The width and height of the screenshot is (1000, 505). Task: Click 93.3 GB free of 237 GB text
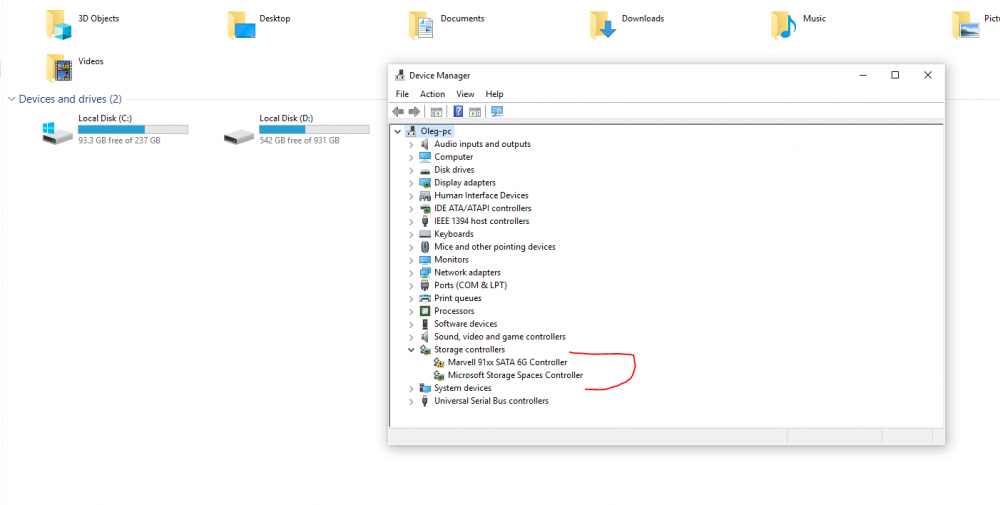point(119,140)
